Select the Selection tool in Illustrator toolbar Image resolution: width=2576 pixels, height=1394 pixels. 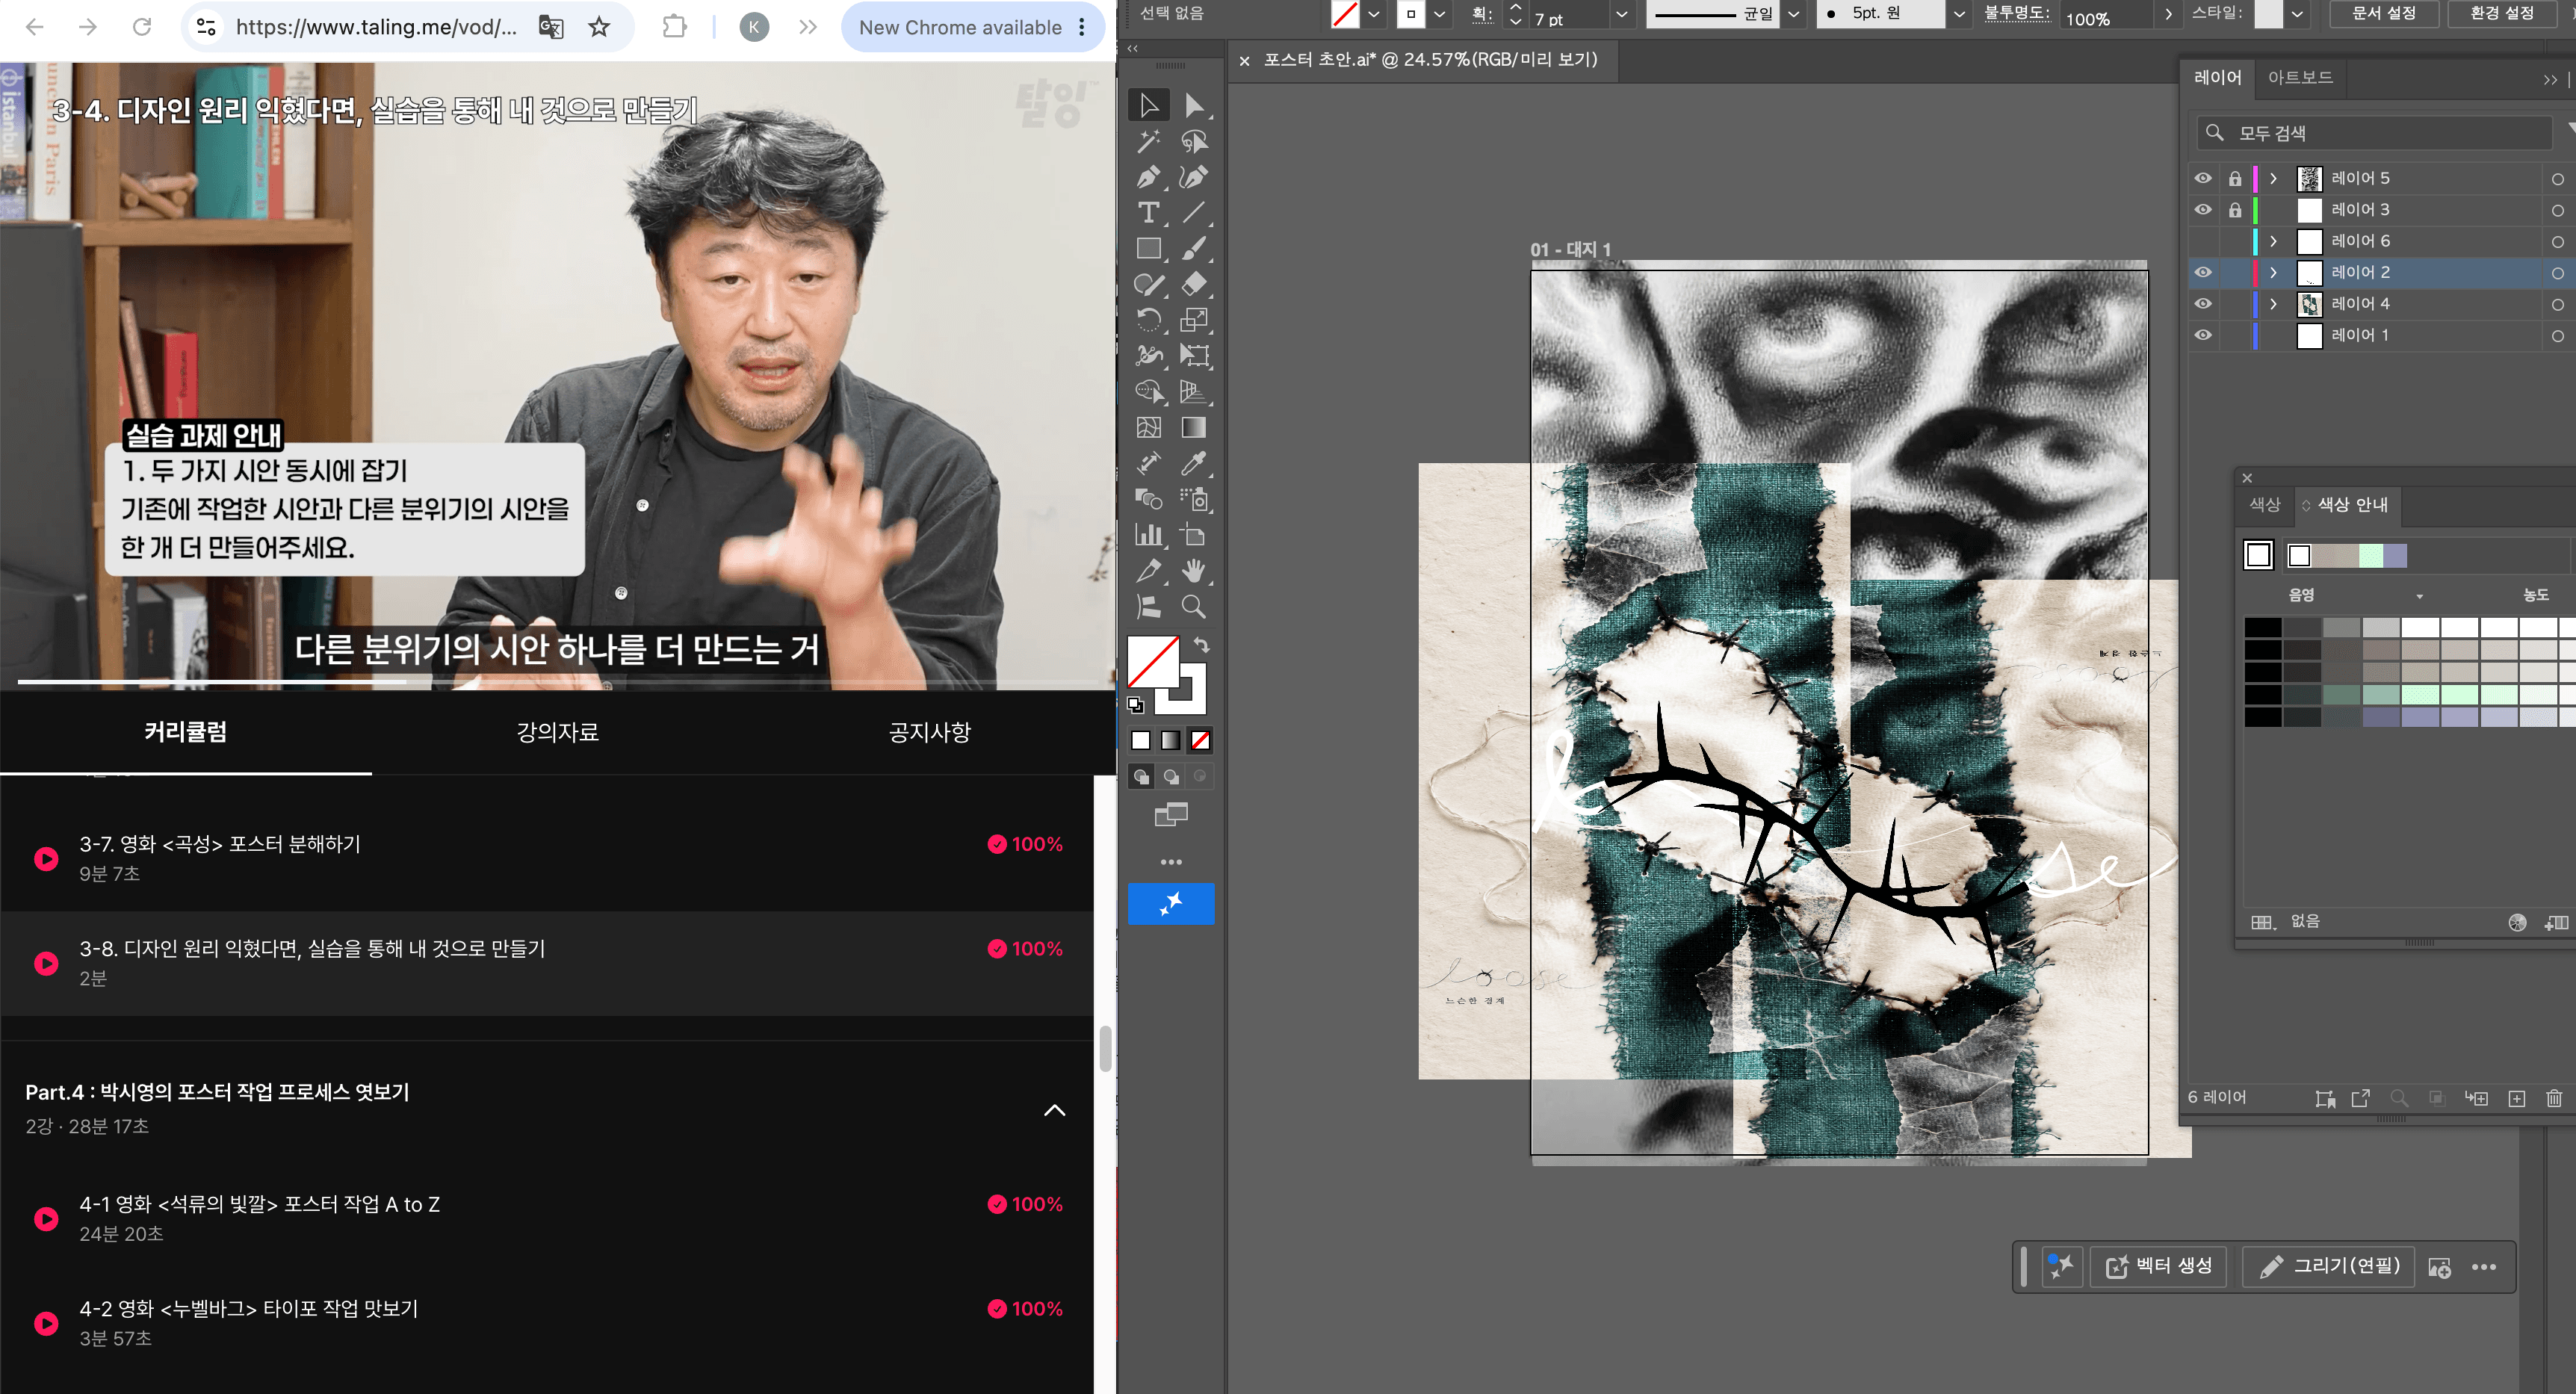(x=1148, y=106)
